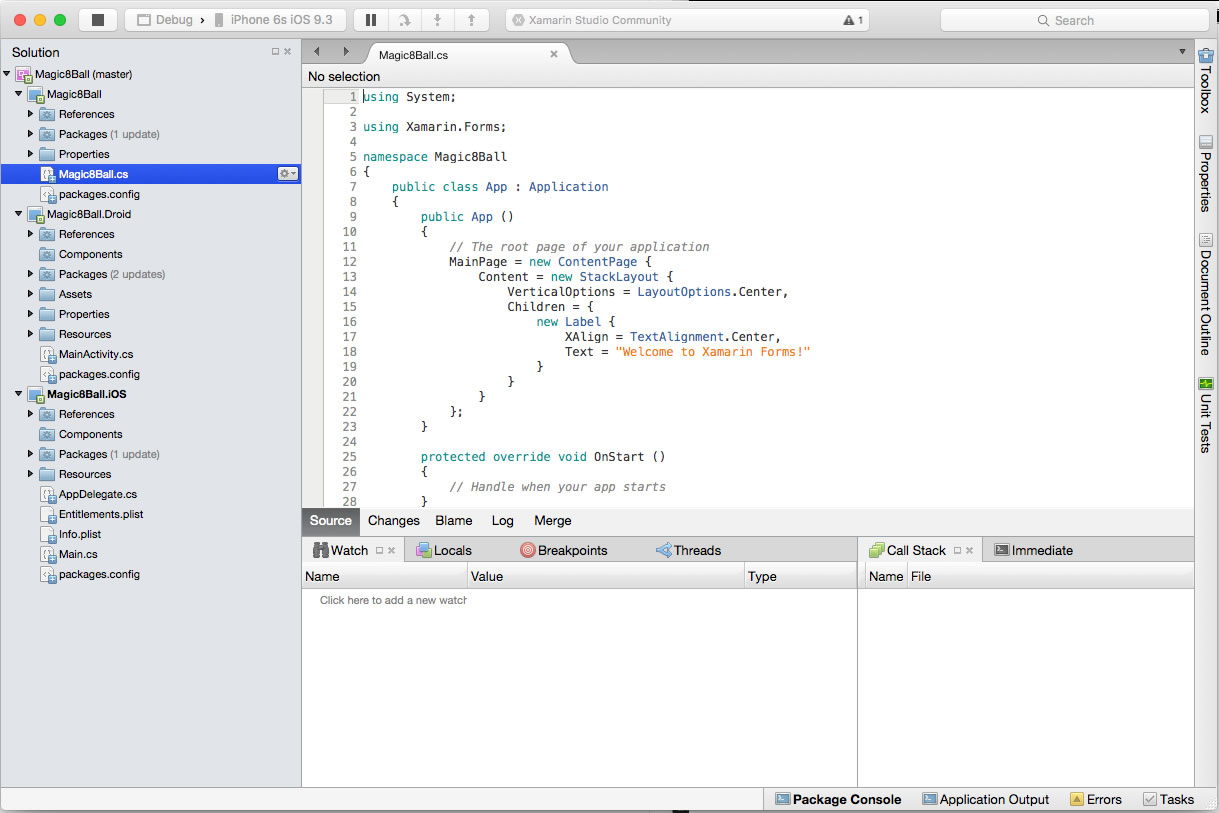Viewport: 1219px width, 813px height.
Task: Switch to the Log view tab
Action: pyautogui.click(x=503, y=521)
